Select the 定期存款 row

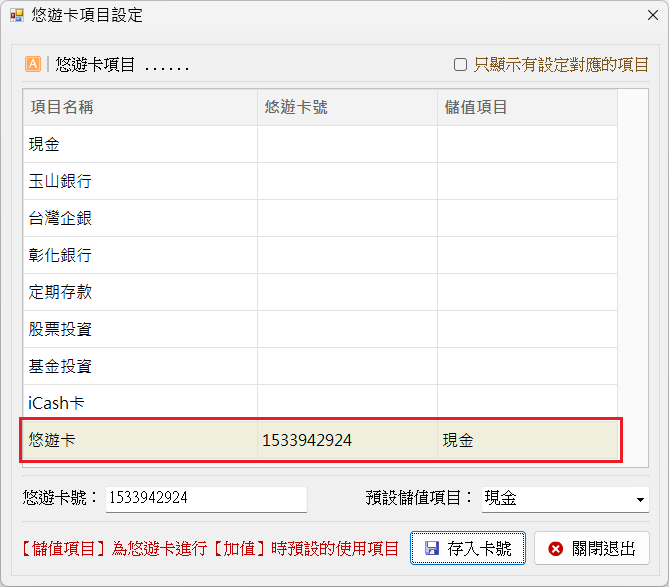pyautogui.click(x=320, y=292)
